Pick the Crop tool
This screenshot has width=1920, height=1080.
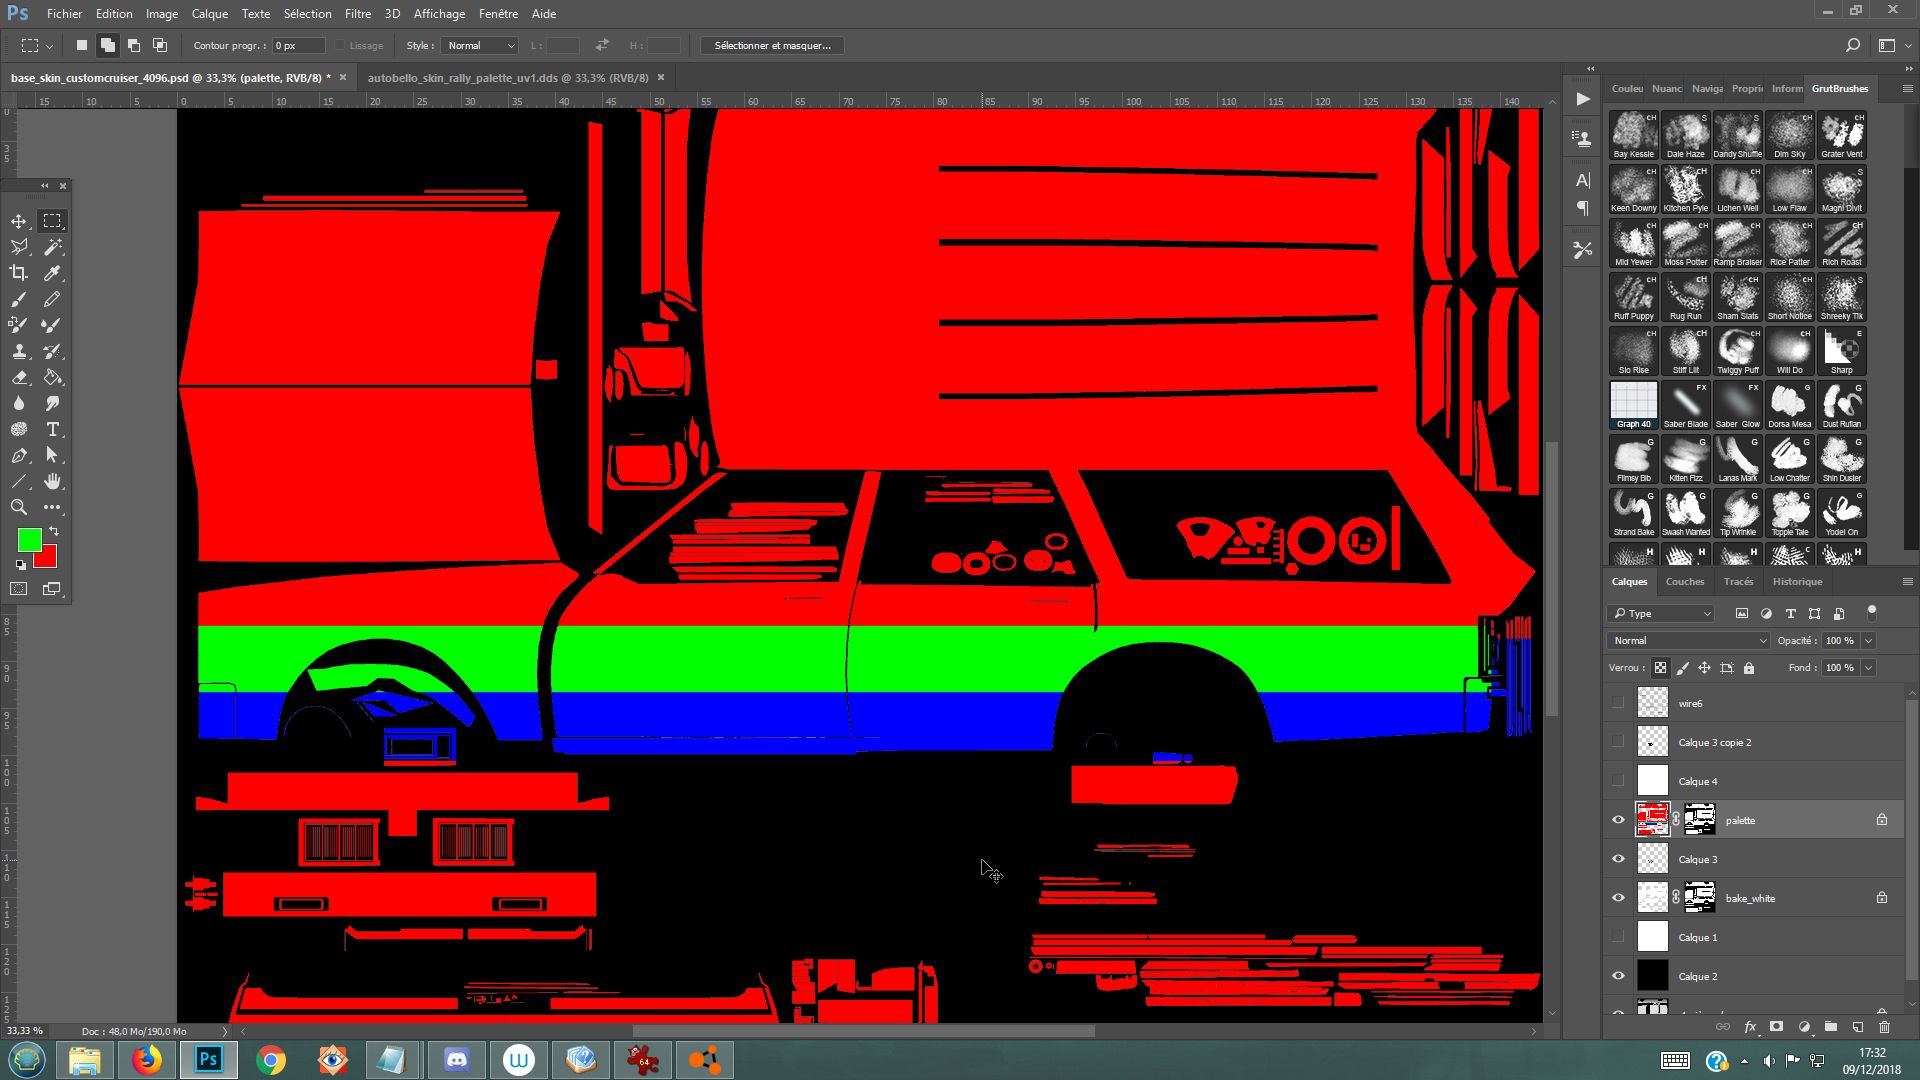[19, 273]
